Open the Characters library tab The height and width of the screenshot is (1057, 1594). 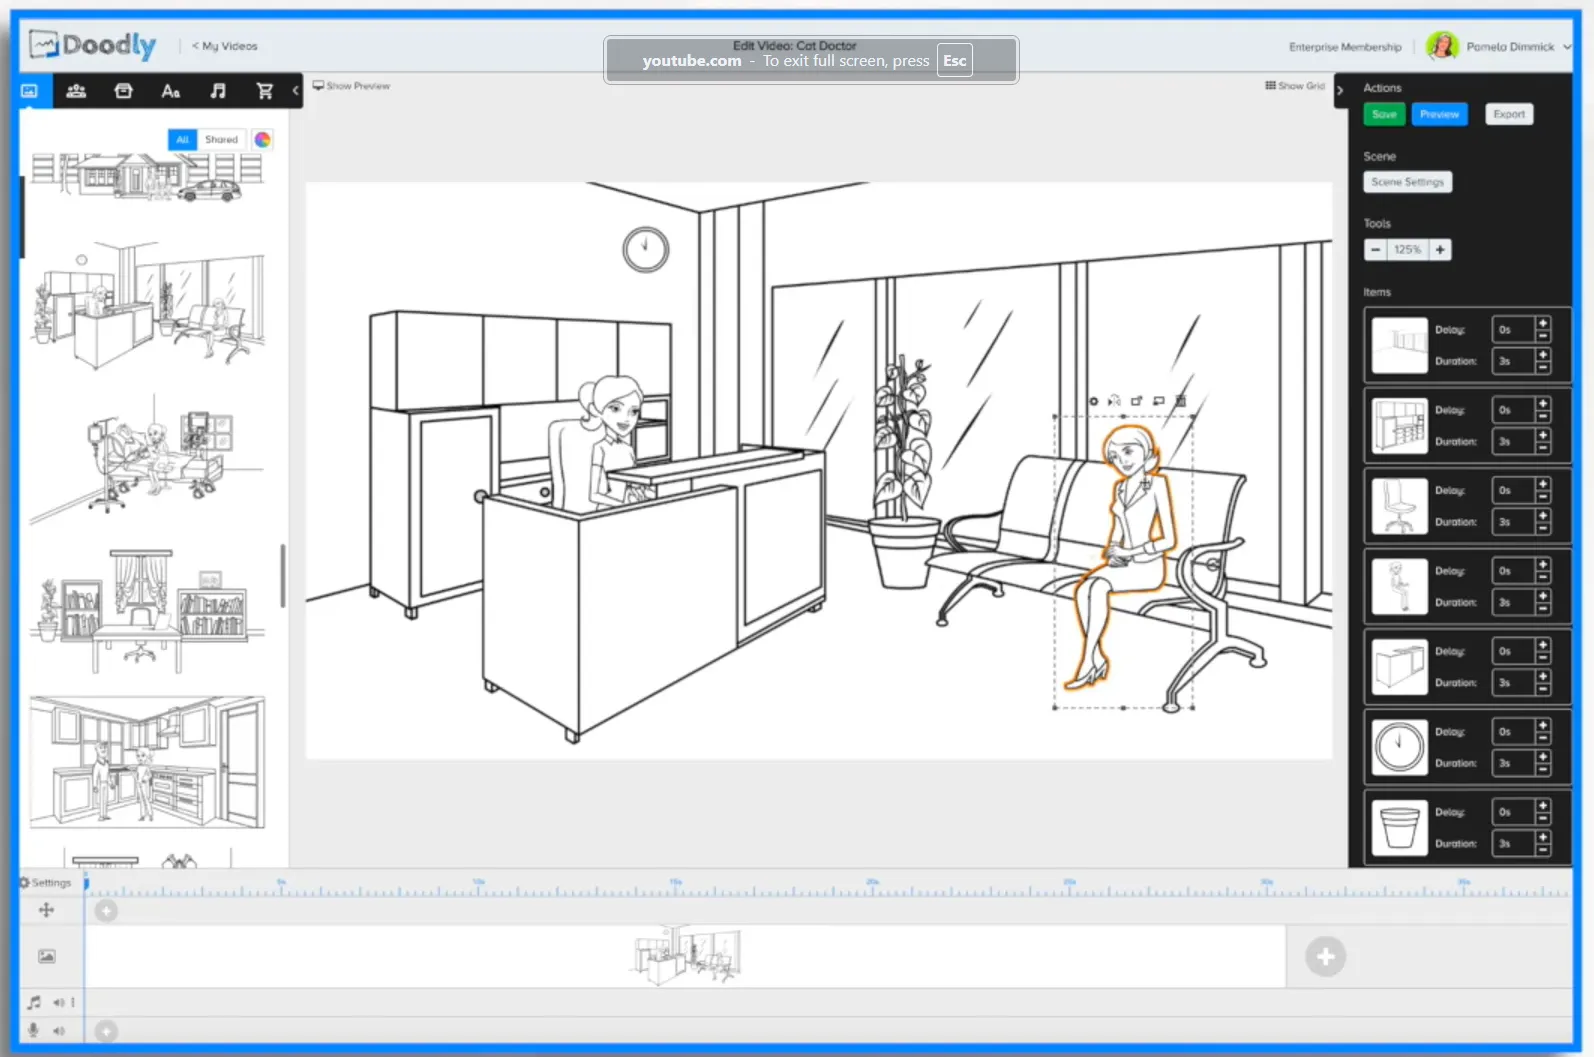point(76,91)
